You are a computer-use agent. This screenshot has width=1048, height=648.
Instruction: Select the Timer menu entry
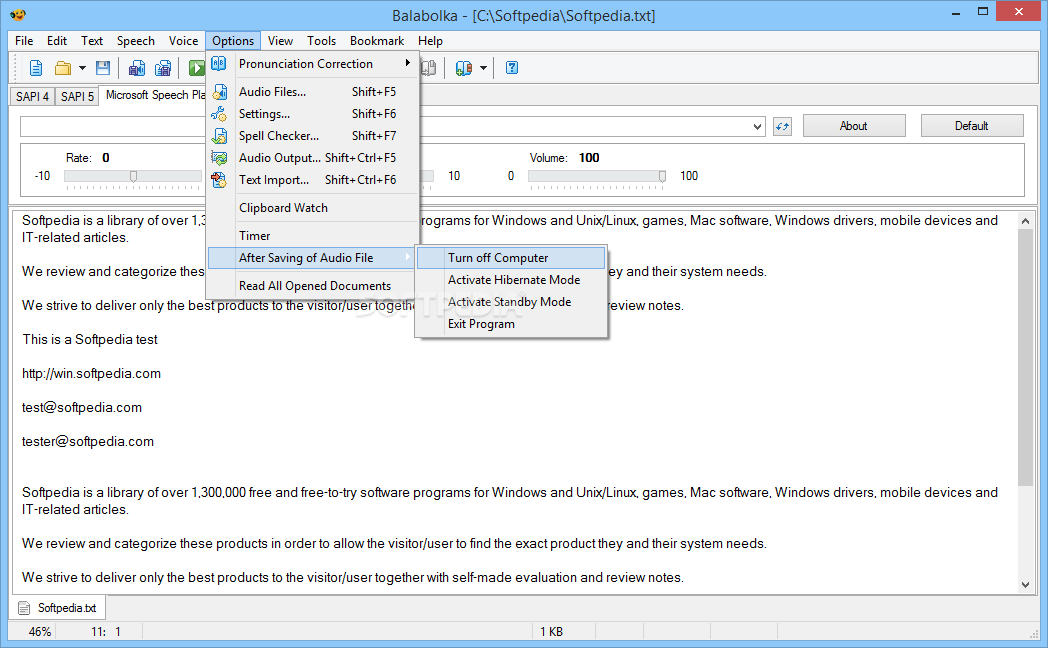tap(313, 236)
